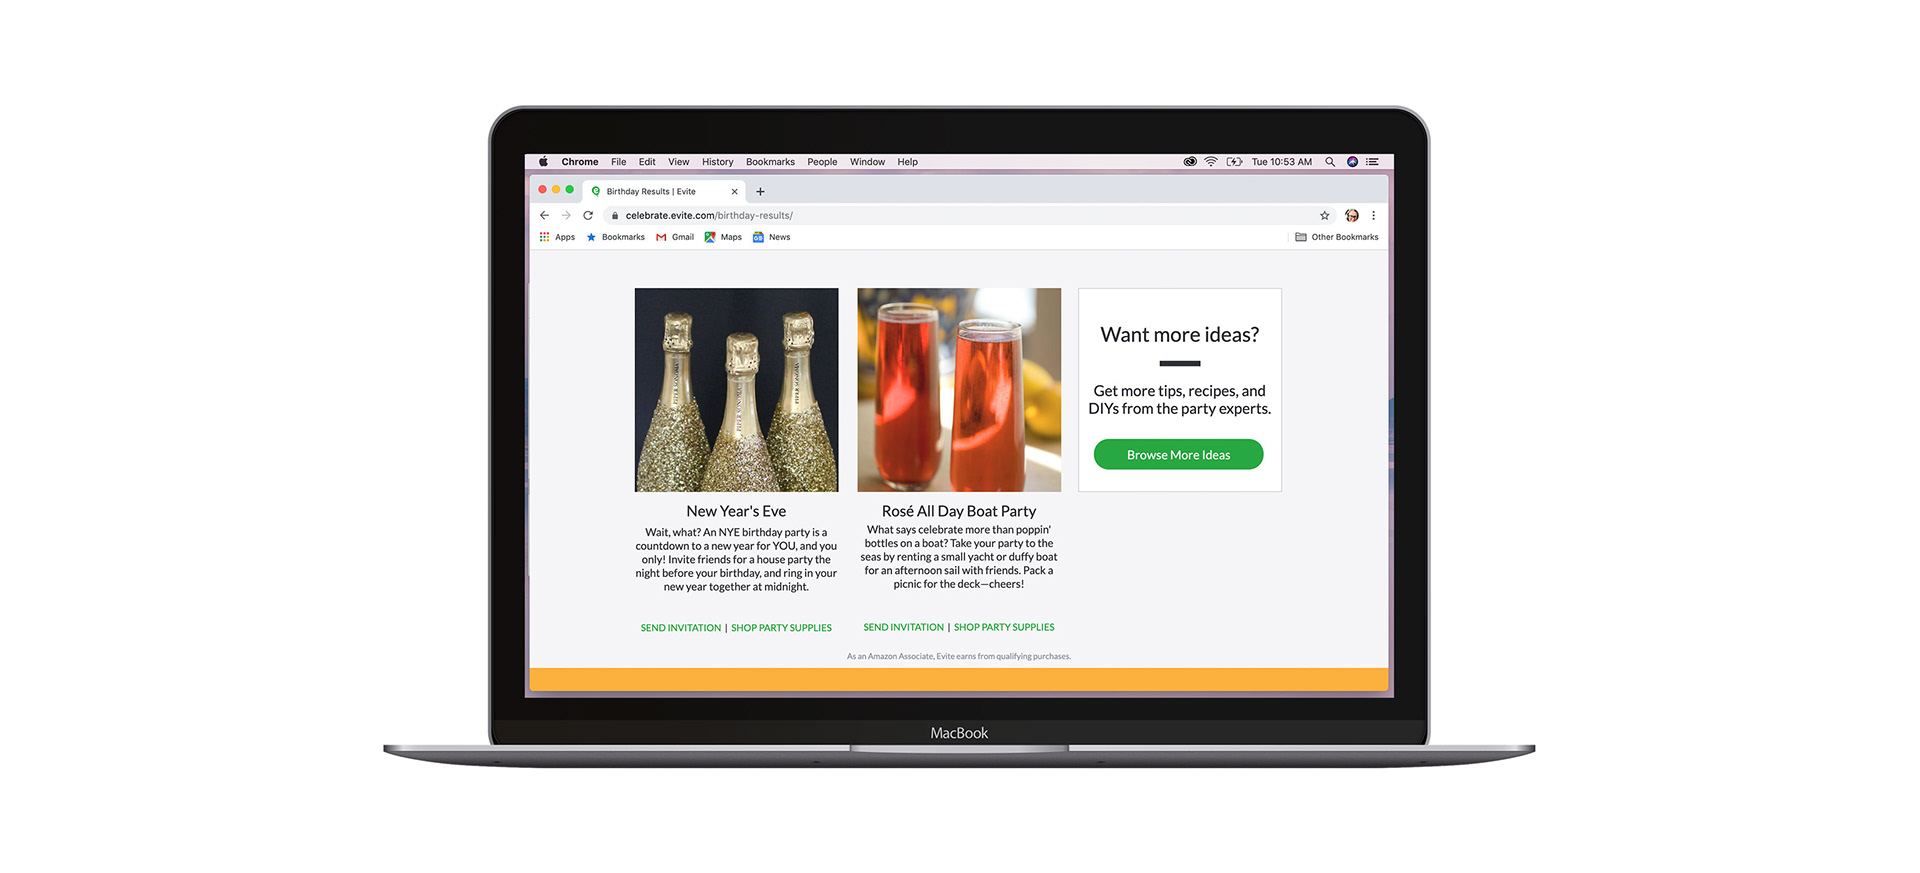The image size is (1920, 873).
Task: Click the browser back arrow
Action: 544,215
